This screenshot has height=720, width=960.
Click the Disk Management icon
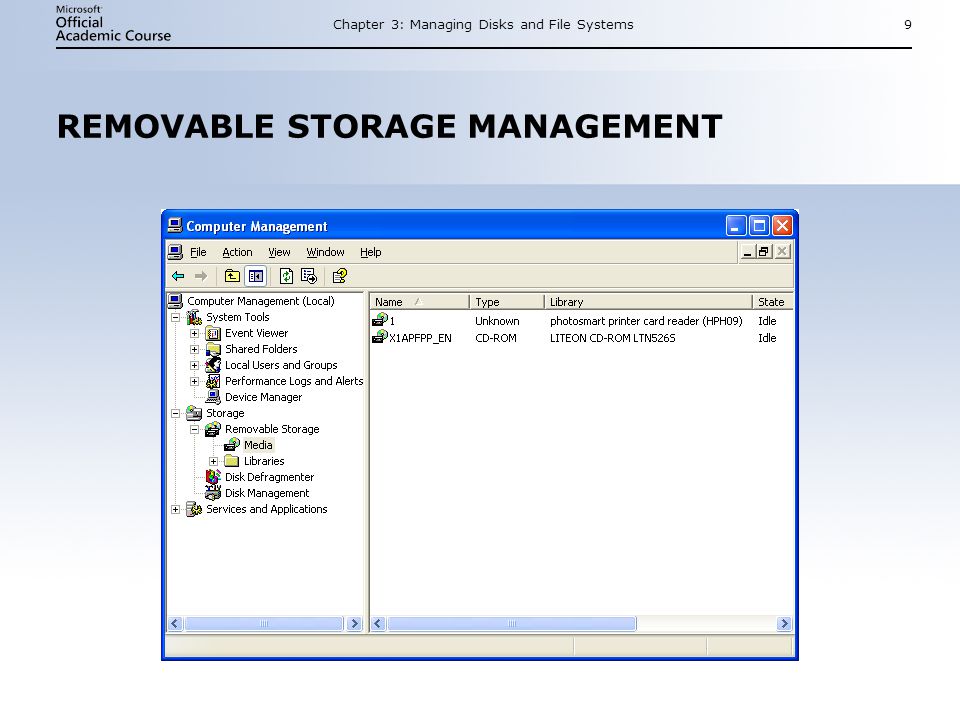pos(213,493)
